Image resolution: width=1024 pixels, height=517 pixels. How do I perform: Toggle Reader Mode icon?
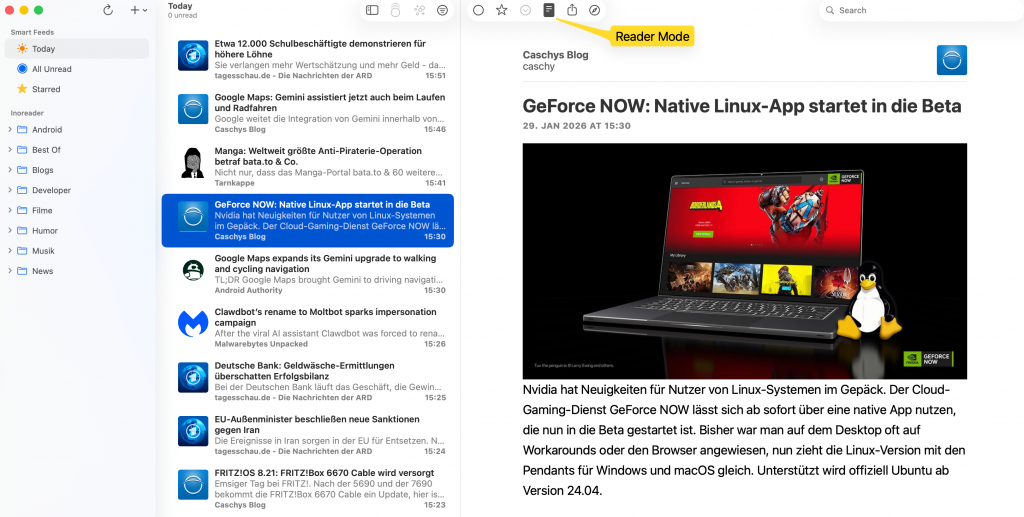pyautogui.click(x=549, y=10)
